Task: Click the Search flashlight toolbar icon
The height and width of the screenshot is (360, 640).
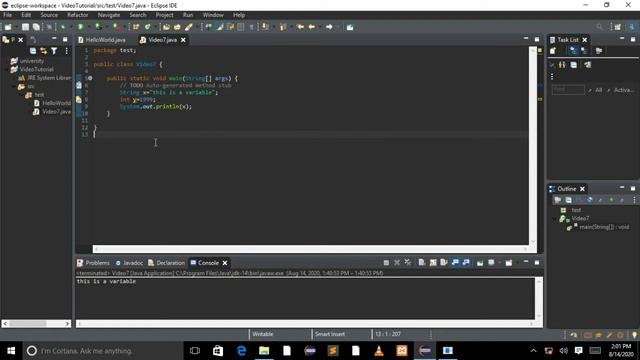Action: click(x=189, y=27)
